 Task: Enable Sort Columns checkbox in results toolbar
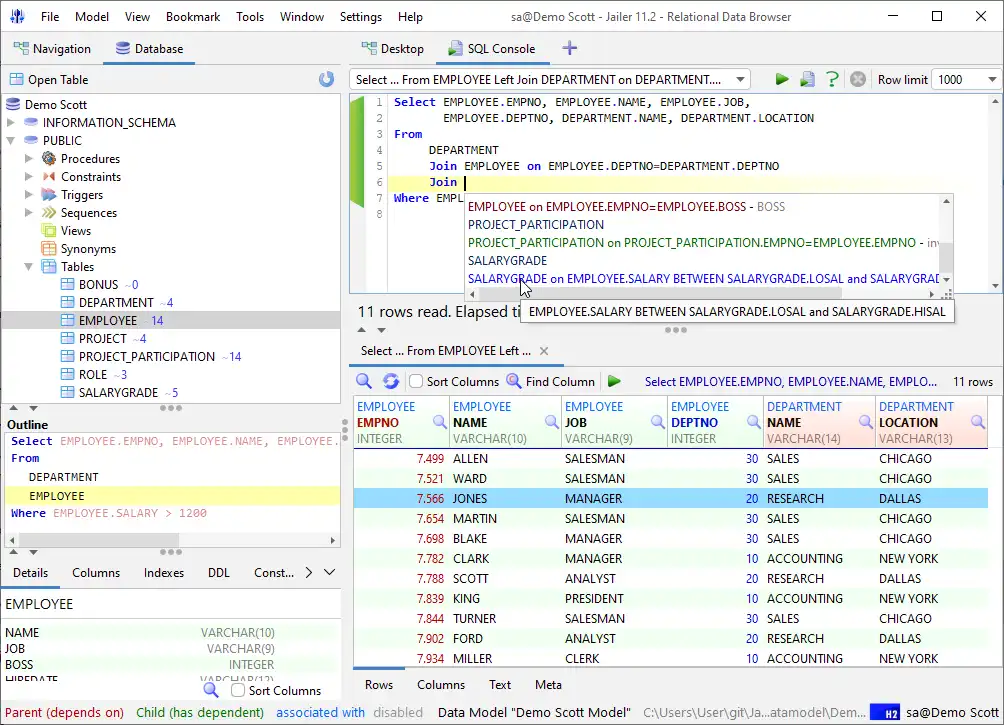(x=416, y=381)
